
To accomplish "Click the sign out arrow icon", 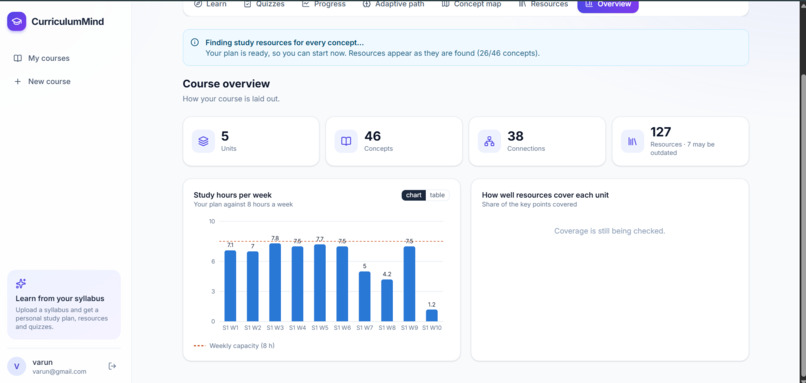I will (113, 366).
